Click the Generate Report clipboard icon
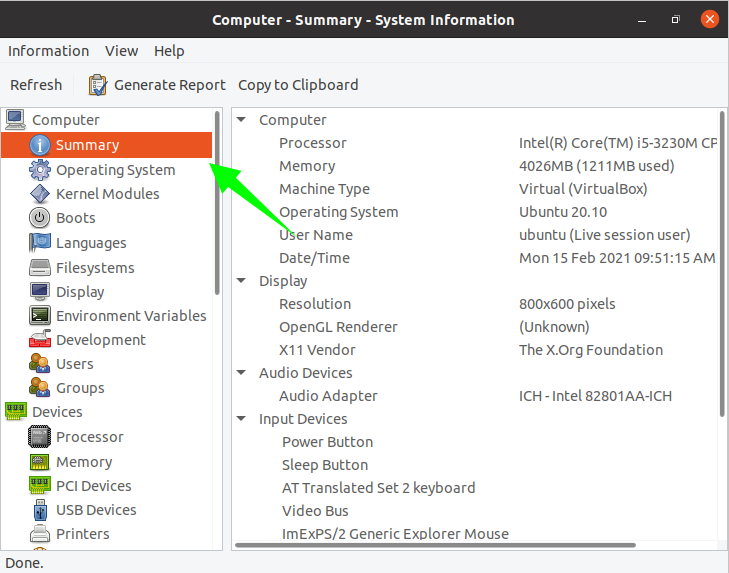 tap(98, 85)
